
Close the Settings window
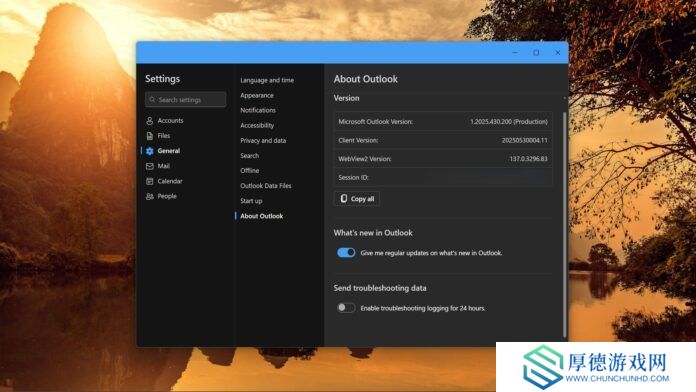tap(558, 52)
